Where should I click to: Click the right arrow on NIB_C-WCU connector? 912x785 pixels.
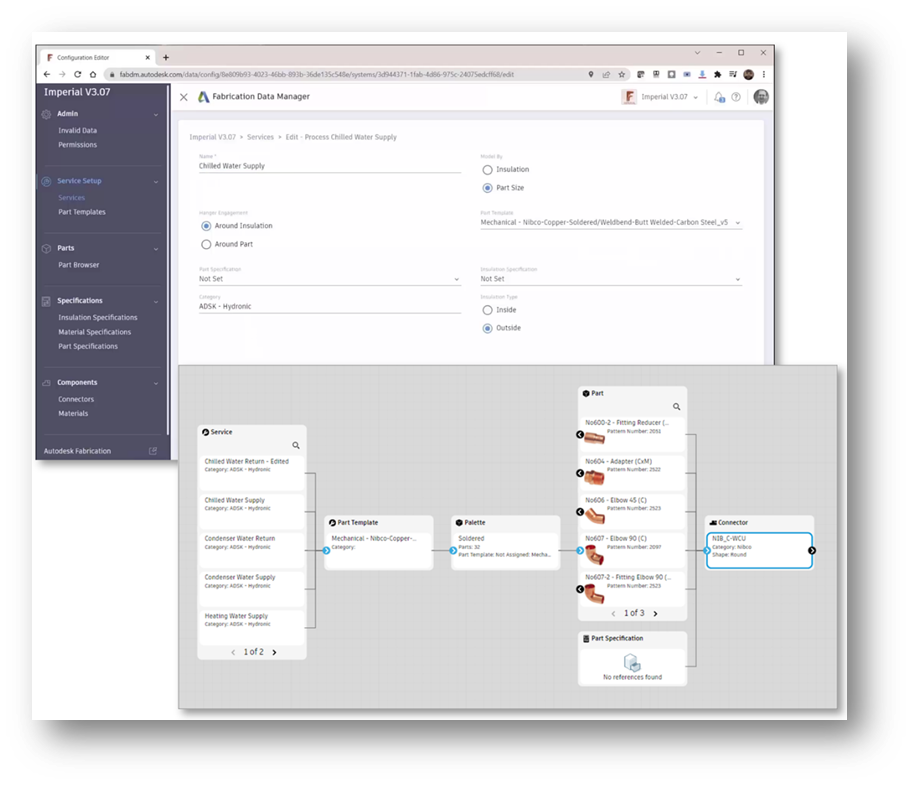(x=812, y=551)
